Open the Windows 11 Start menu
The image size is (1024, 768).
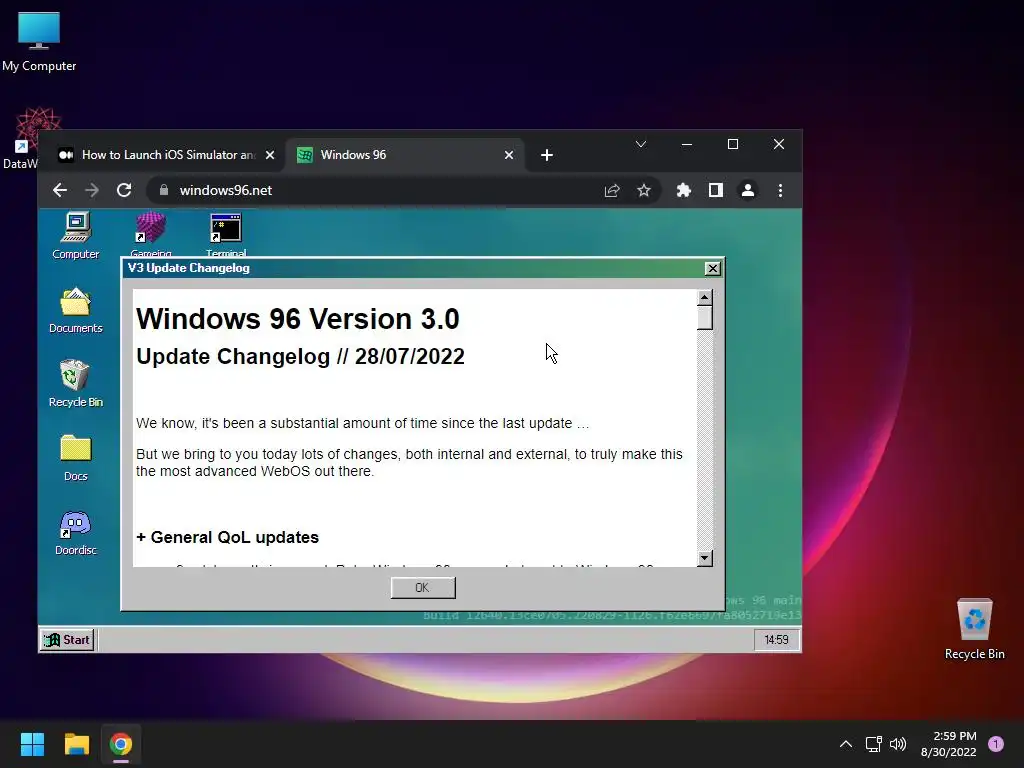coord(32,744)
